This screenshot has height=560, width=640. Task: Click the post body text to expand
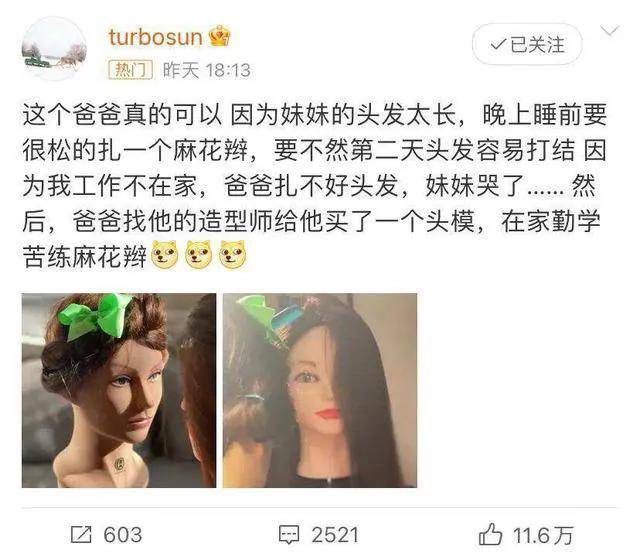(x=315, y=186)
